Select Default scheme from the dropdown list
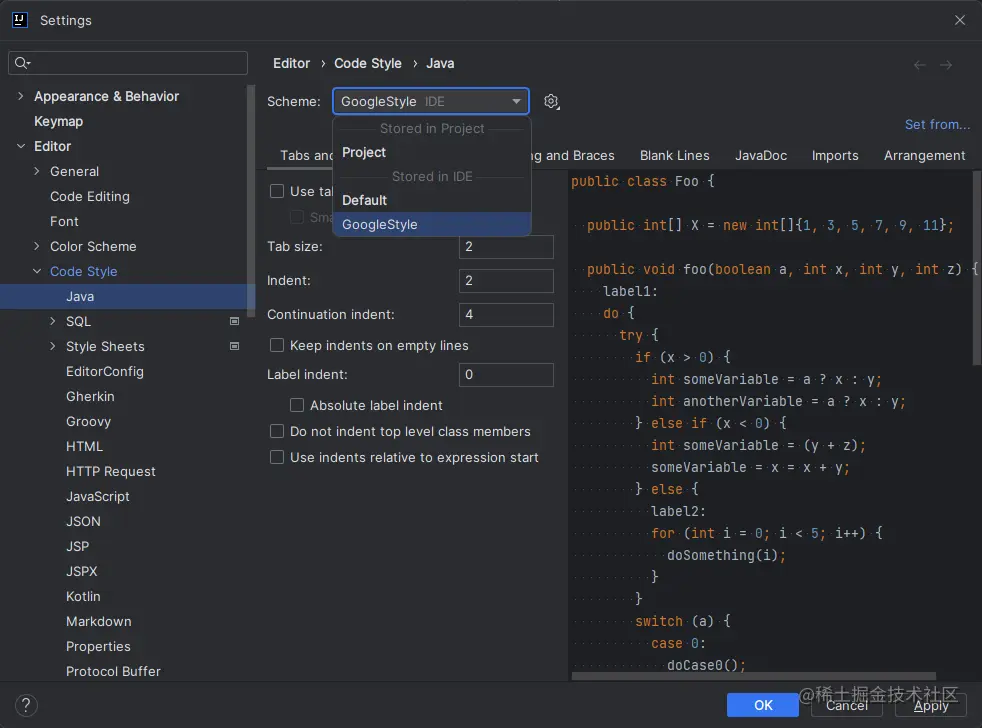 tap(432, 200)
